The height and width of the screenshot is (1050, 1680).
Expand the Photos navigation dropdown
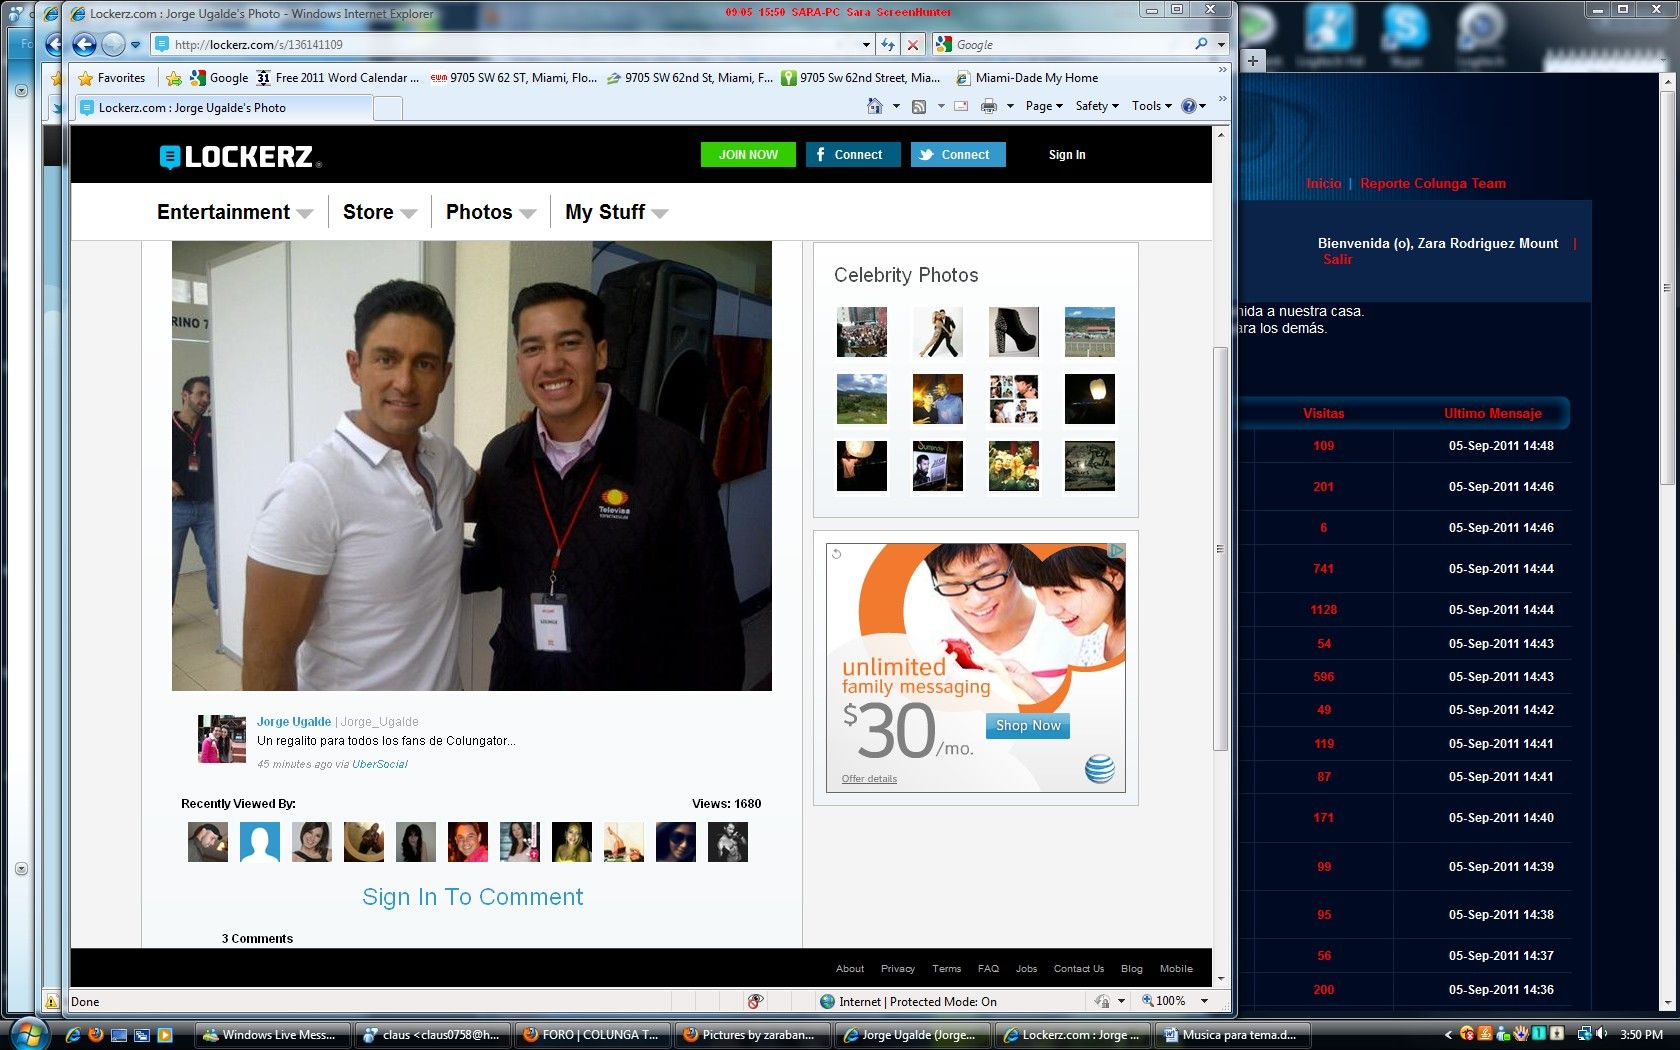(490, 212)
